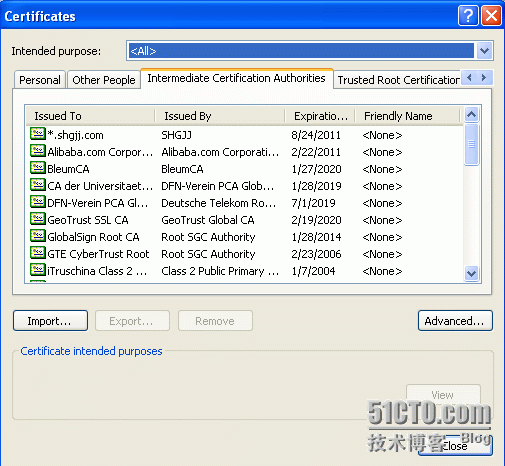505x466 pixels.
Task: Click the certificate icon for CA der Universitaet
Action: click(x=38, y=185)
